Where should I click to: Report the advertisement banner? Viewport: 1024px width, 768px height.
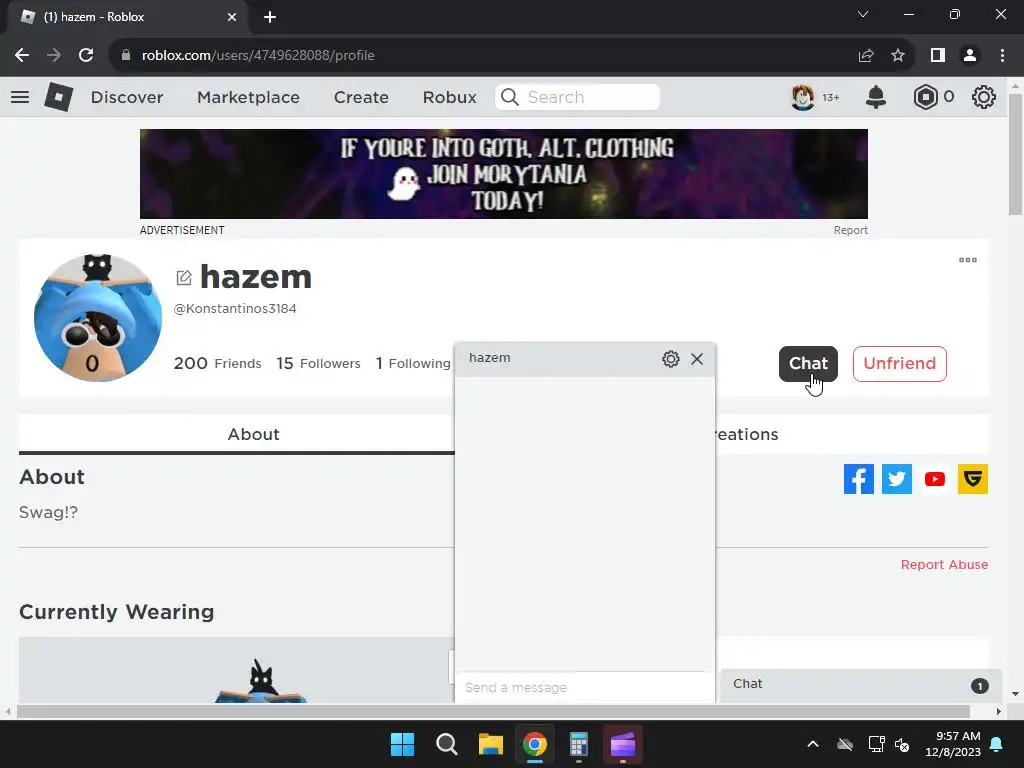tap(850, 230)
